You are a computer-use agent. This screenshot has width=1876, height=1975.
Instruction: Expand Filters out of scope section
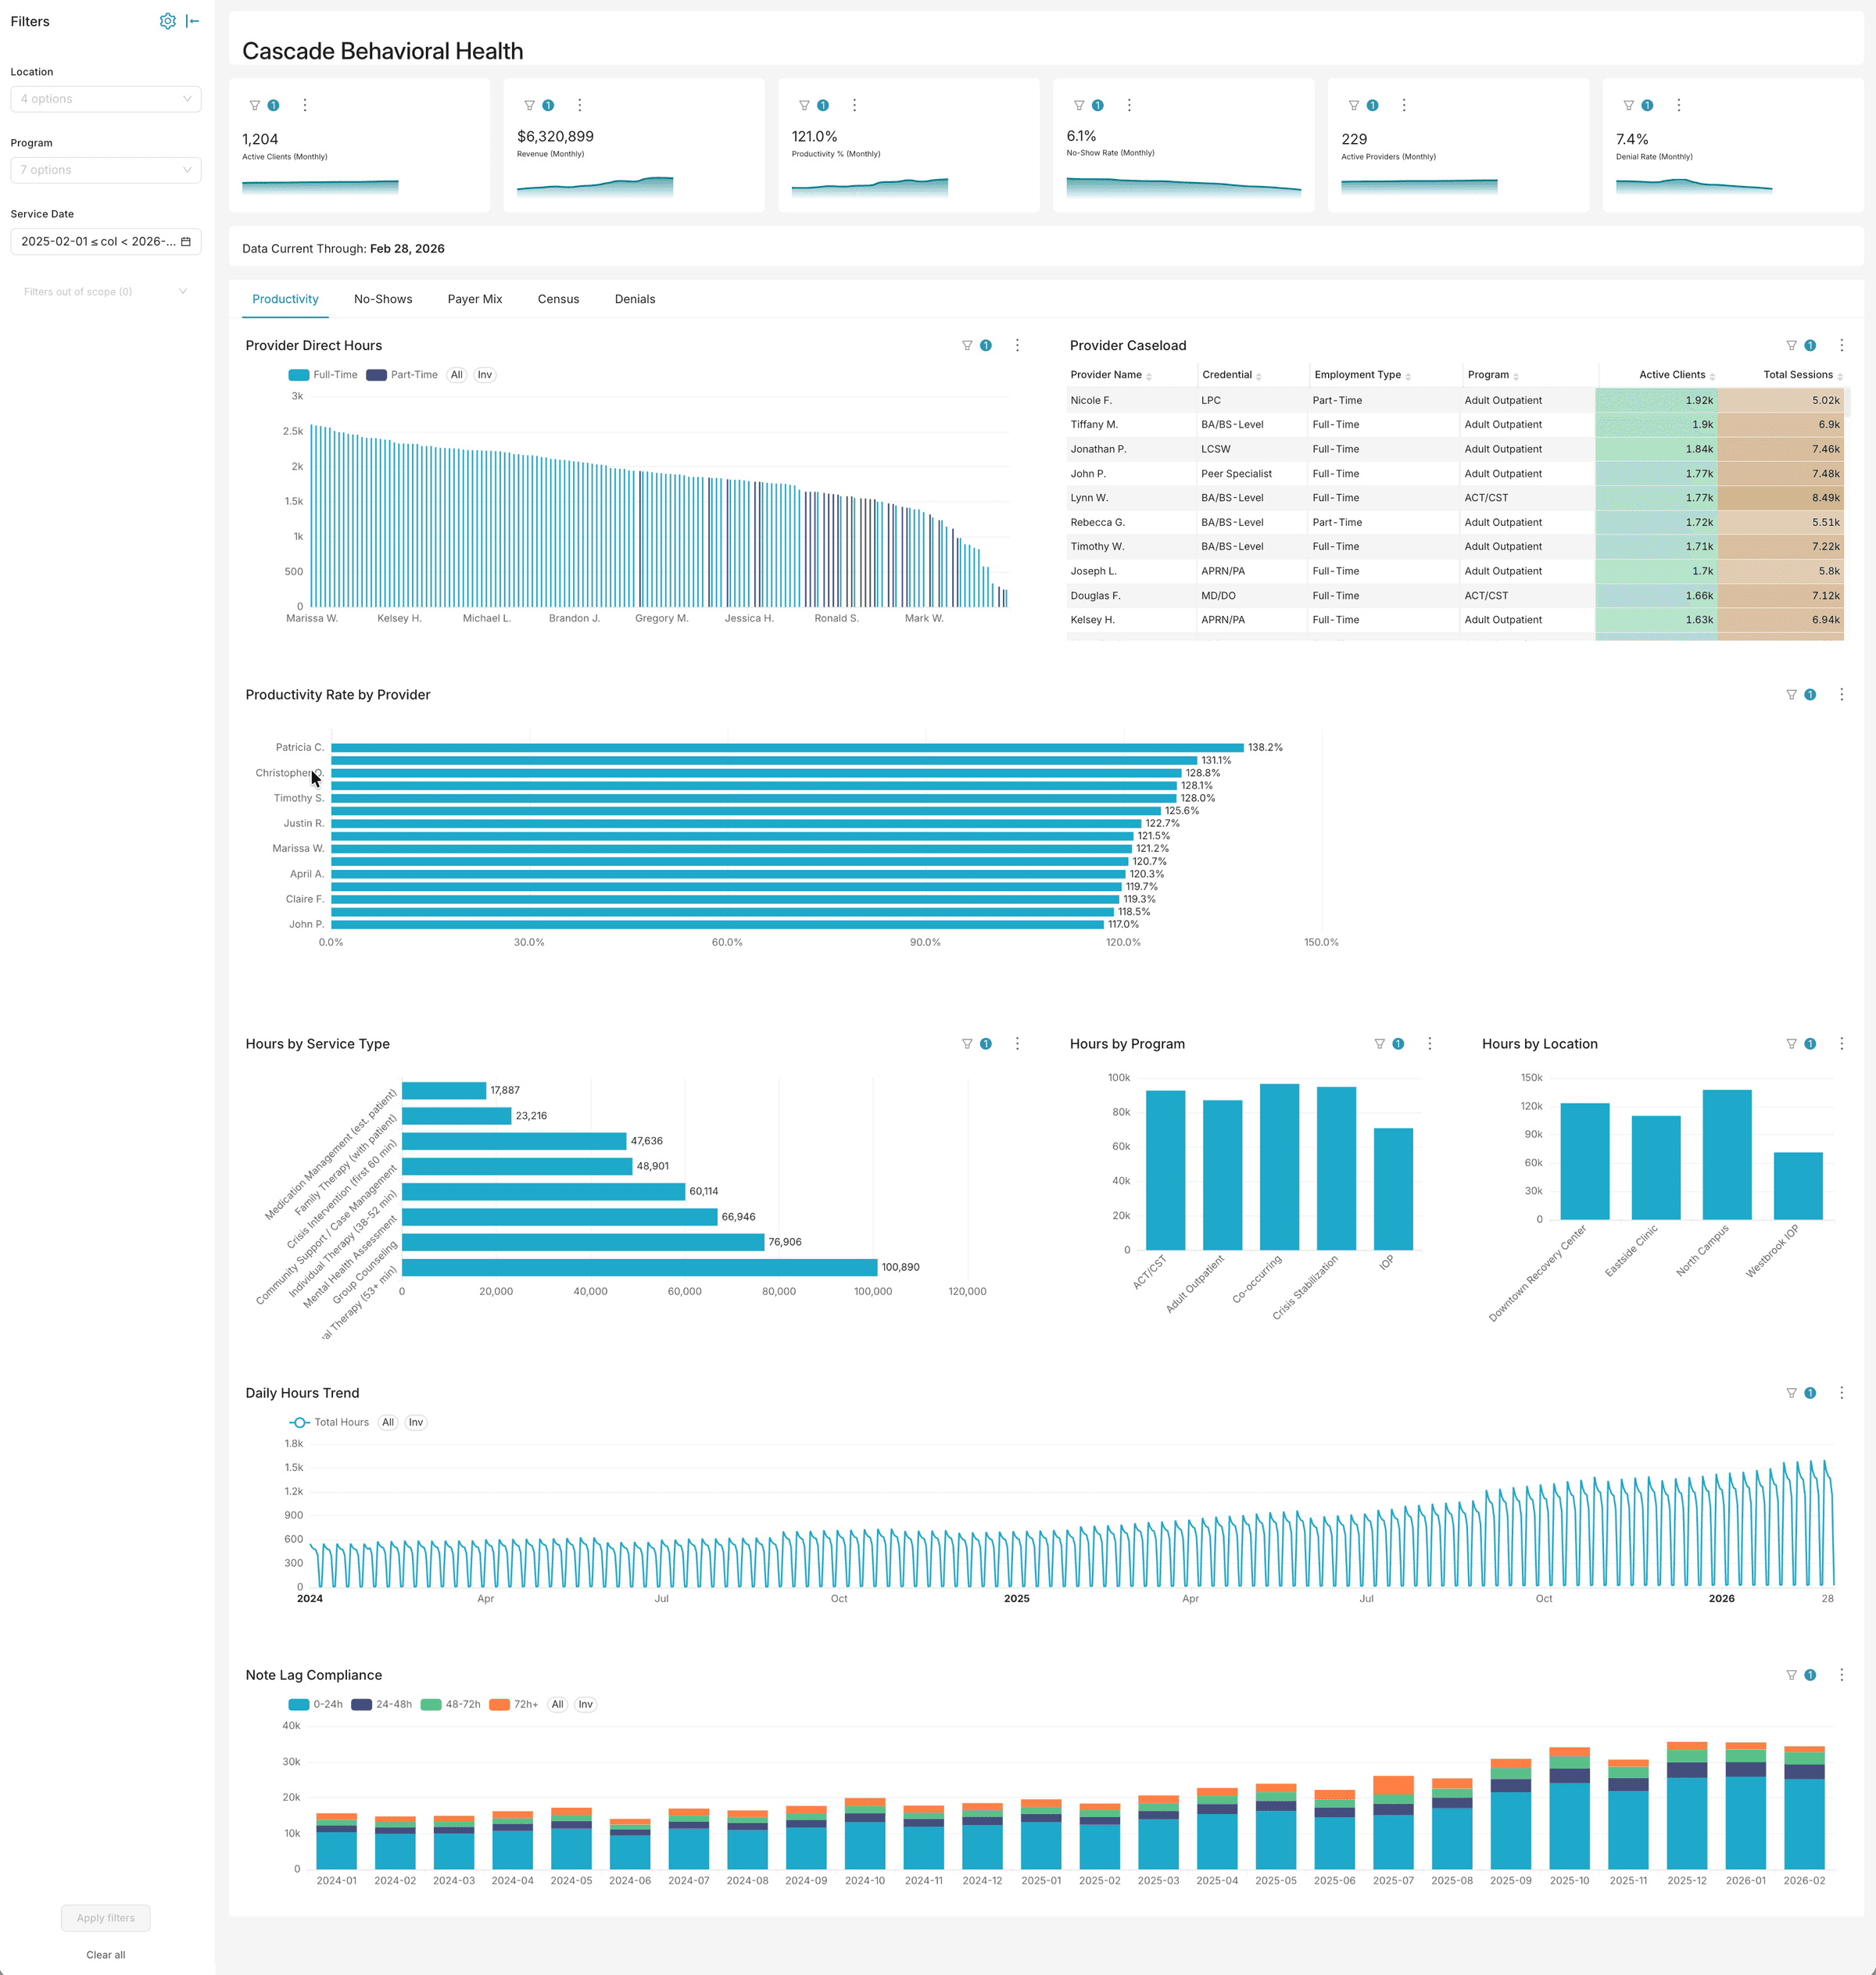[182, 291]
